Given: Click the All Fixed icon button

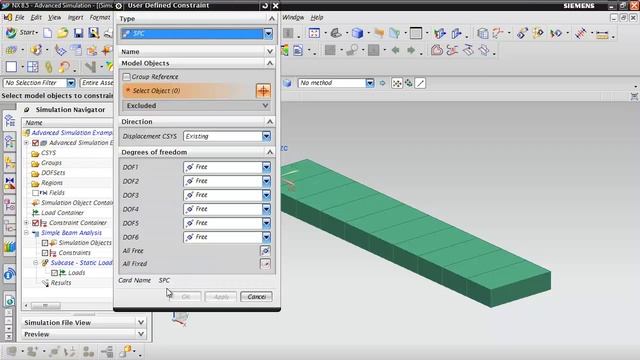Looking at the screenshot, I should (x=265, y=264).
